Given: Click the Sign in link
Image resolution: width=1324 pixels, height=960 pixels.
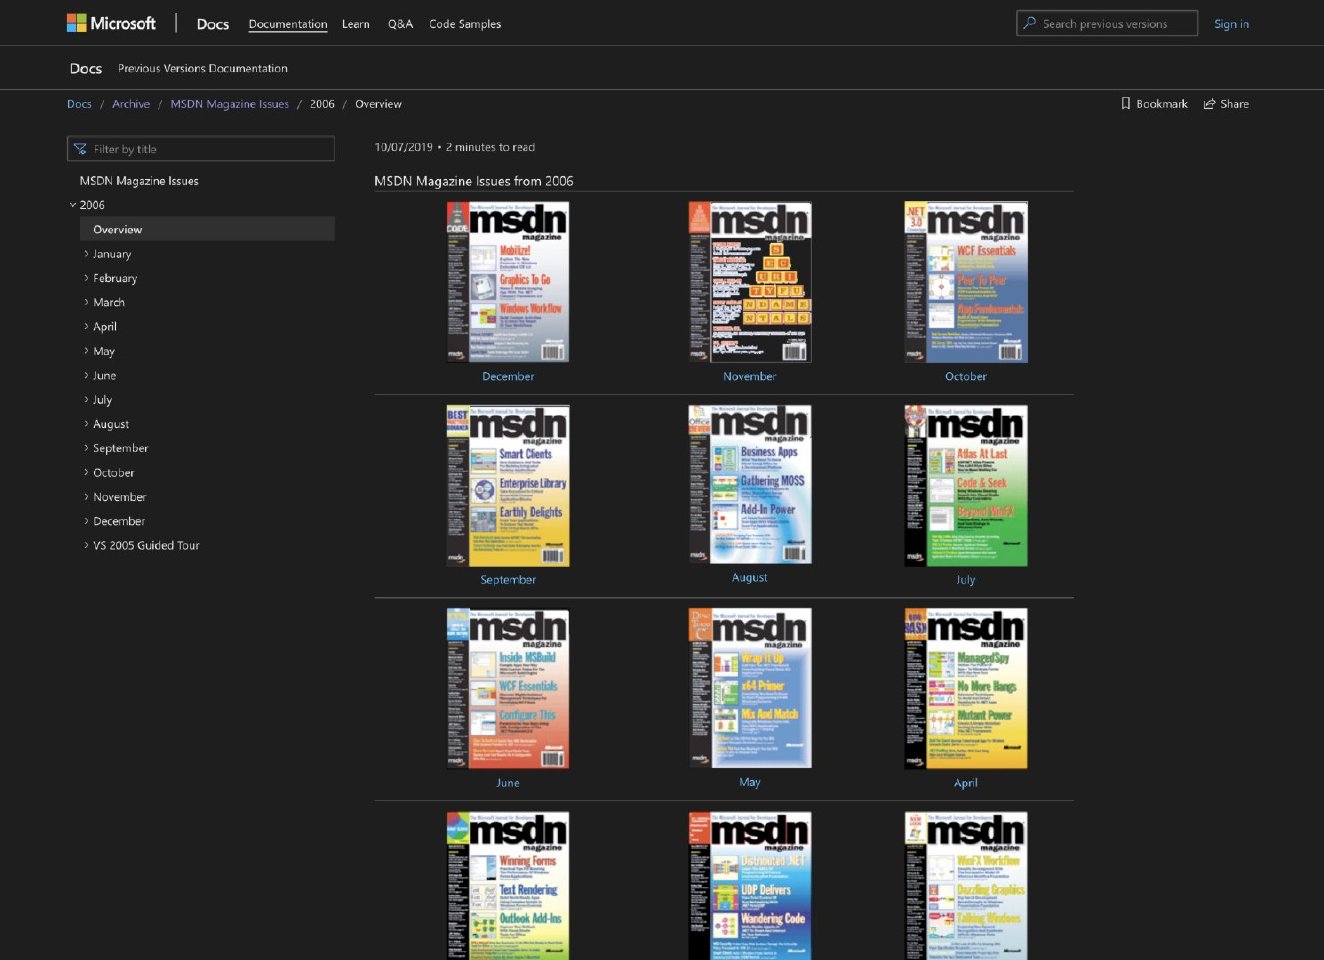Looking at the screenshot, I should click(1231, 24).
